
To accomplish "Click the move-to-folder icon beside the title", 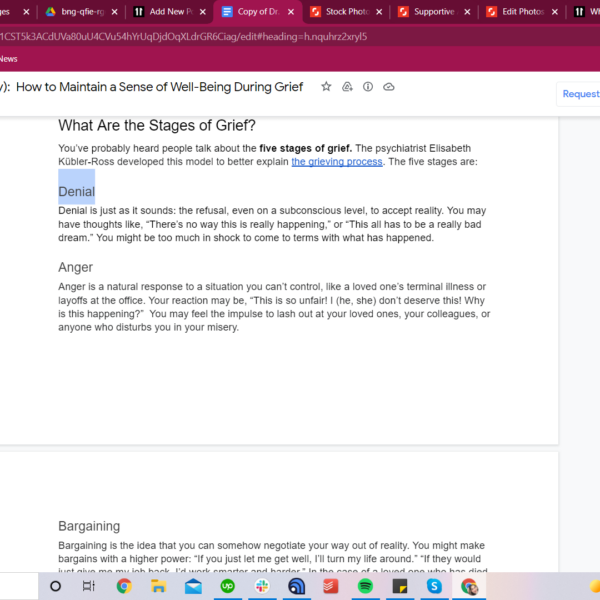I will (x=347, y=87).
